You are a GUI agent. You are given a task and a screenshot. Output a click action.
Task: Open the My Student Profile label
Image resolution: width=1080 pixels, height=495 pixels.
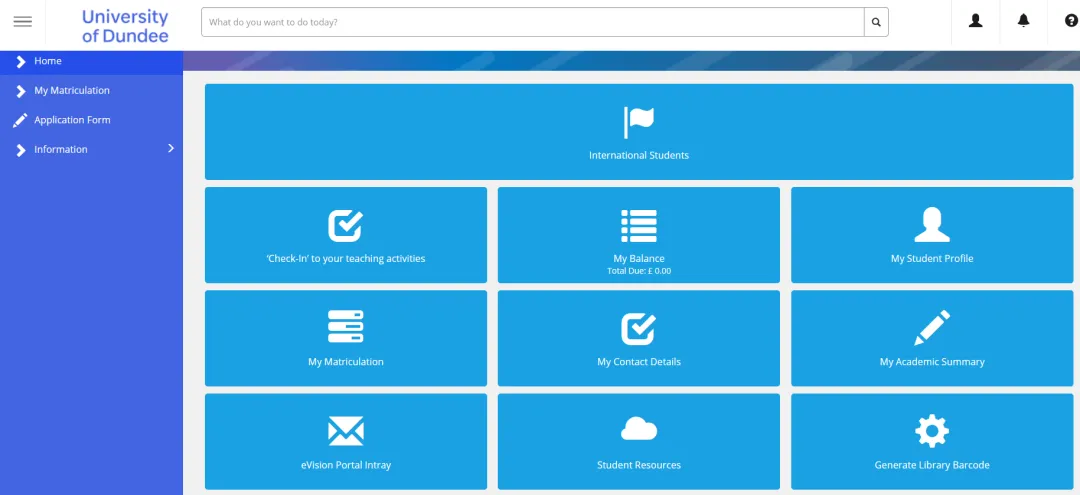pyautogui.click(x=932, y=259)
